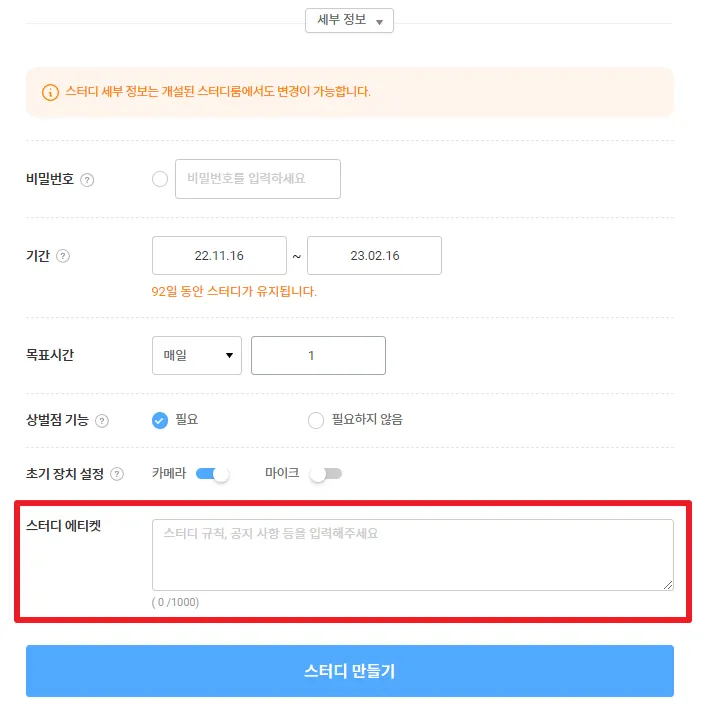Click the password input field
Image resolution: width=710 pixels, height=711 pixels.
coord(257,179)
